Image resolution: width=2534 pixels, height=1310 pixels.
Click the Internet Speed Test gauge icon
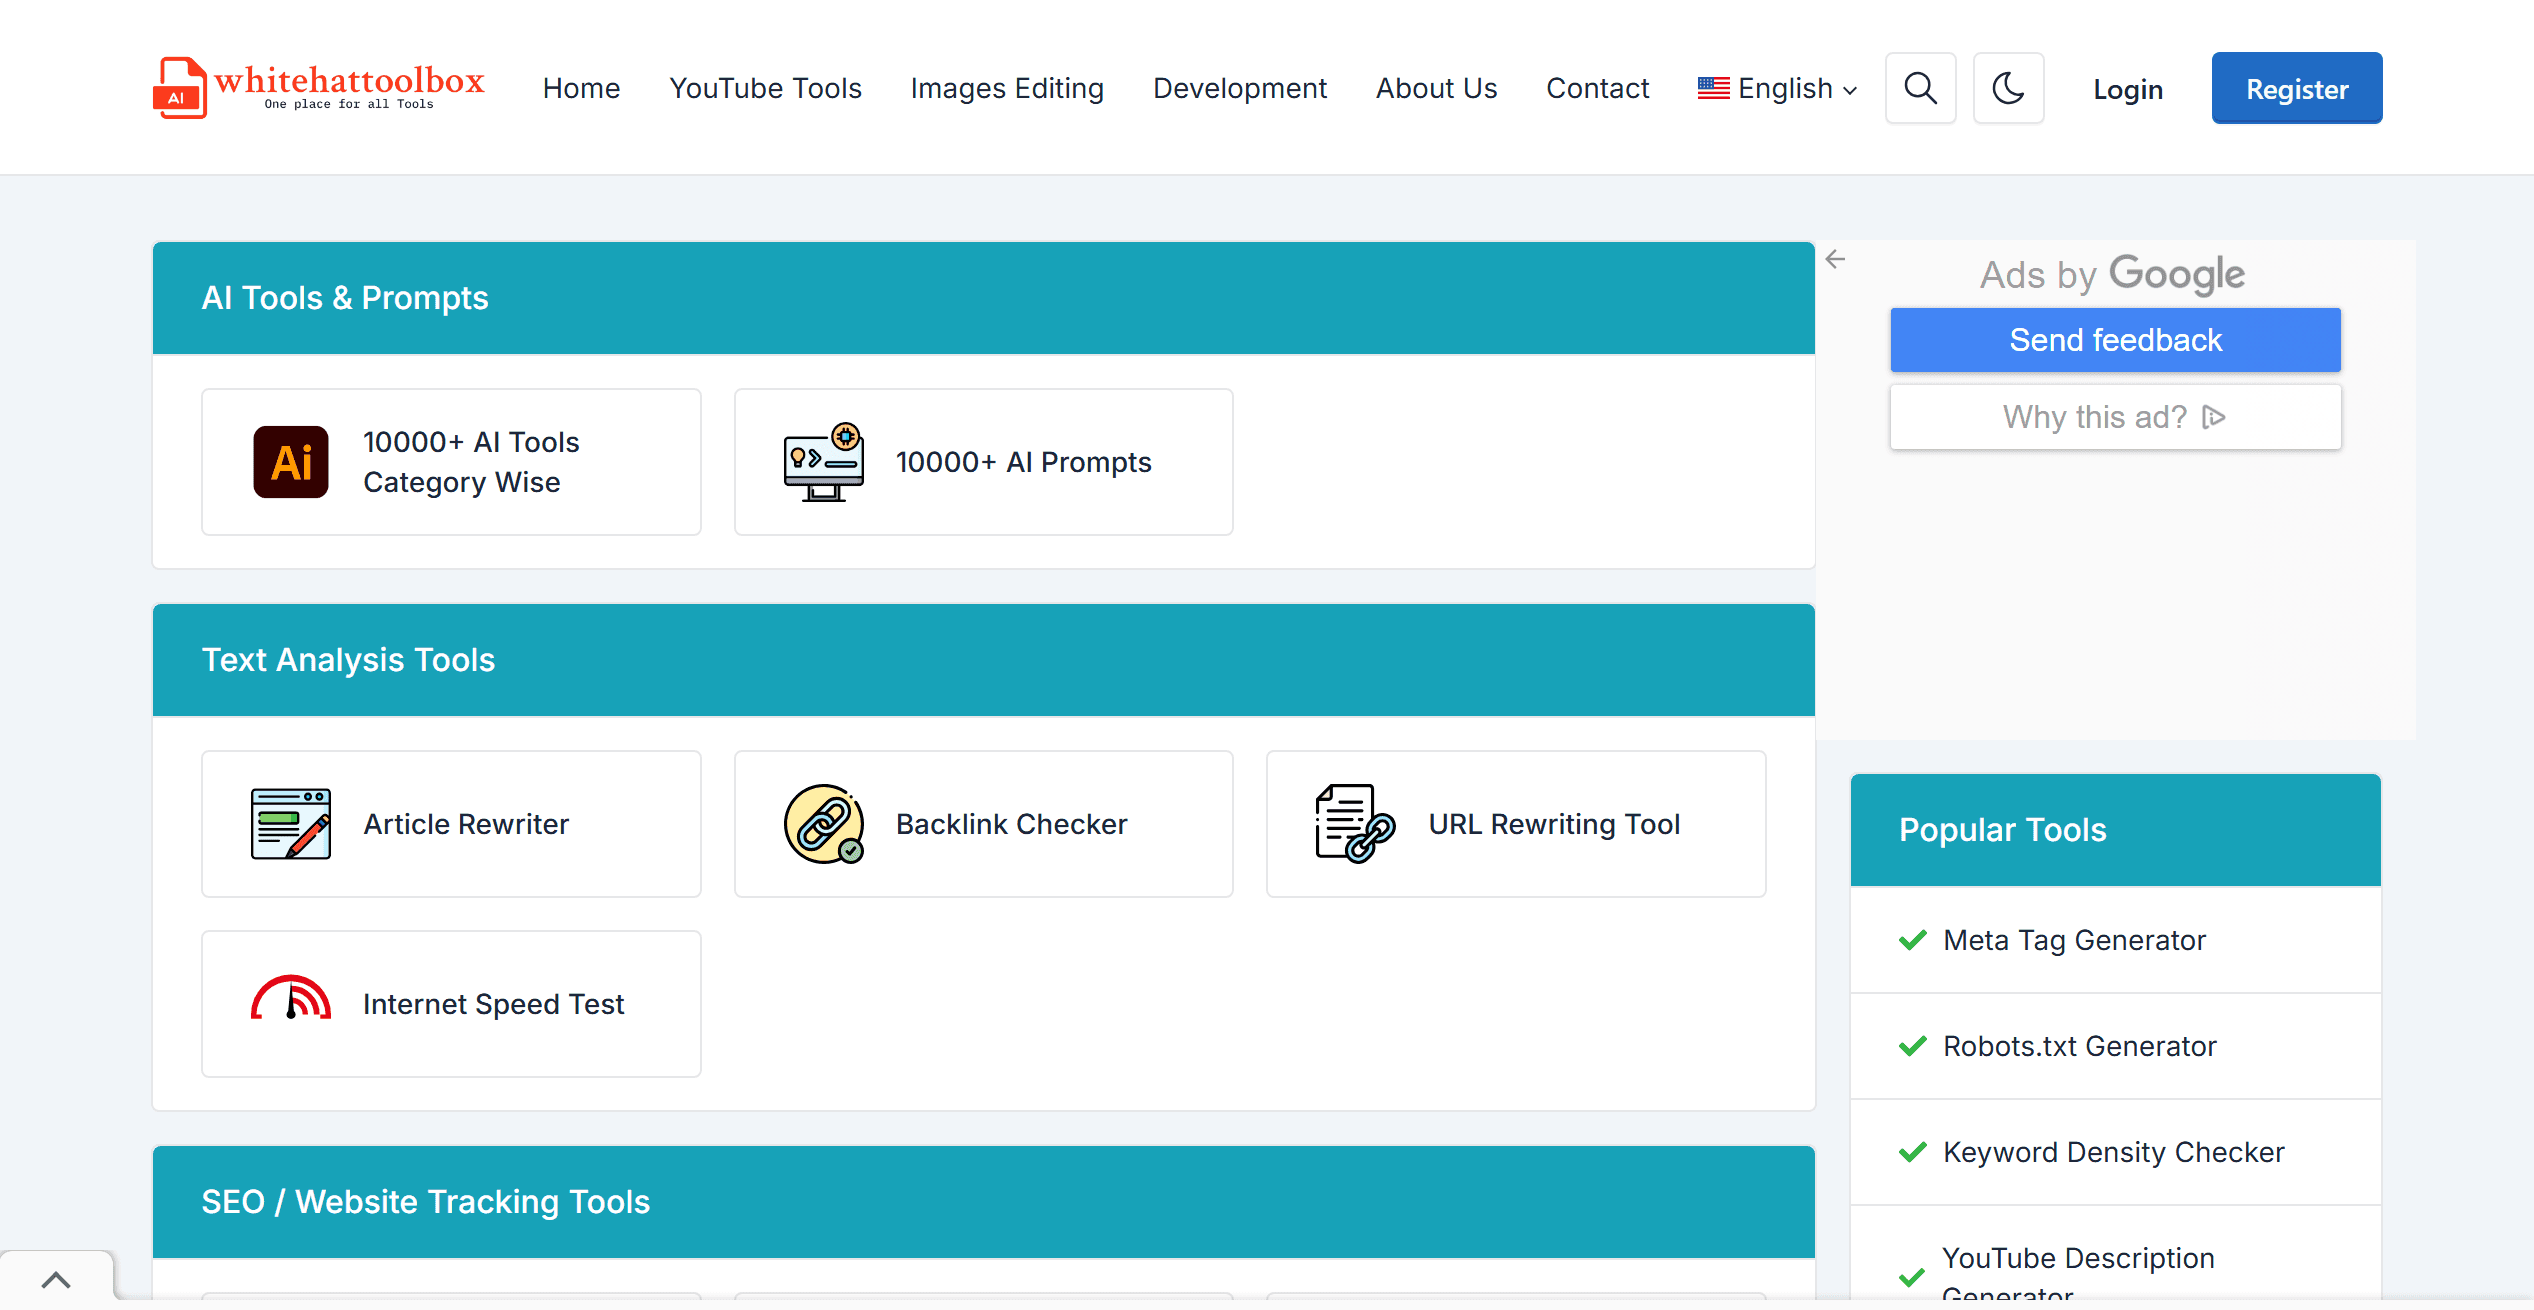290,1000
